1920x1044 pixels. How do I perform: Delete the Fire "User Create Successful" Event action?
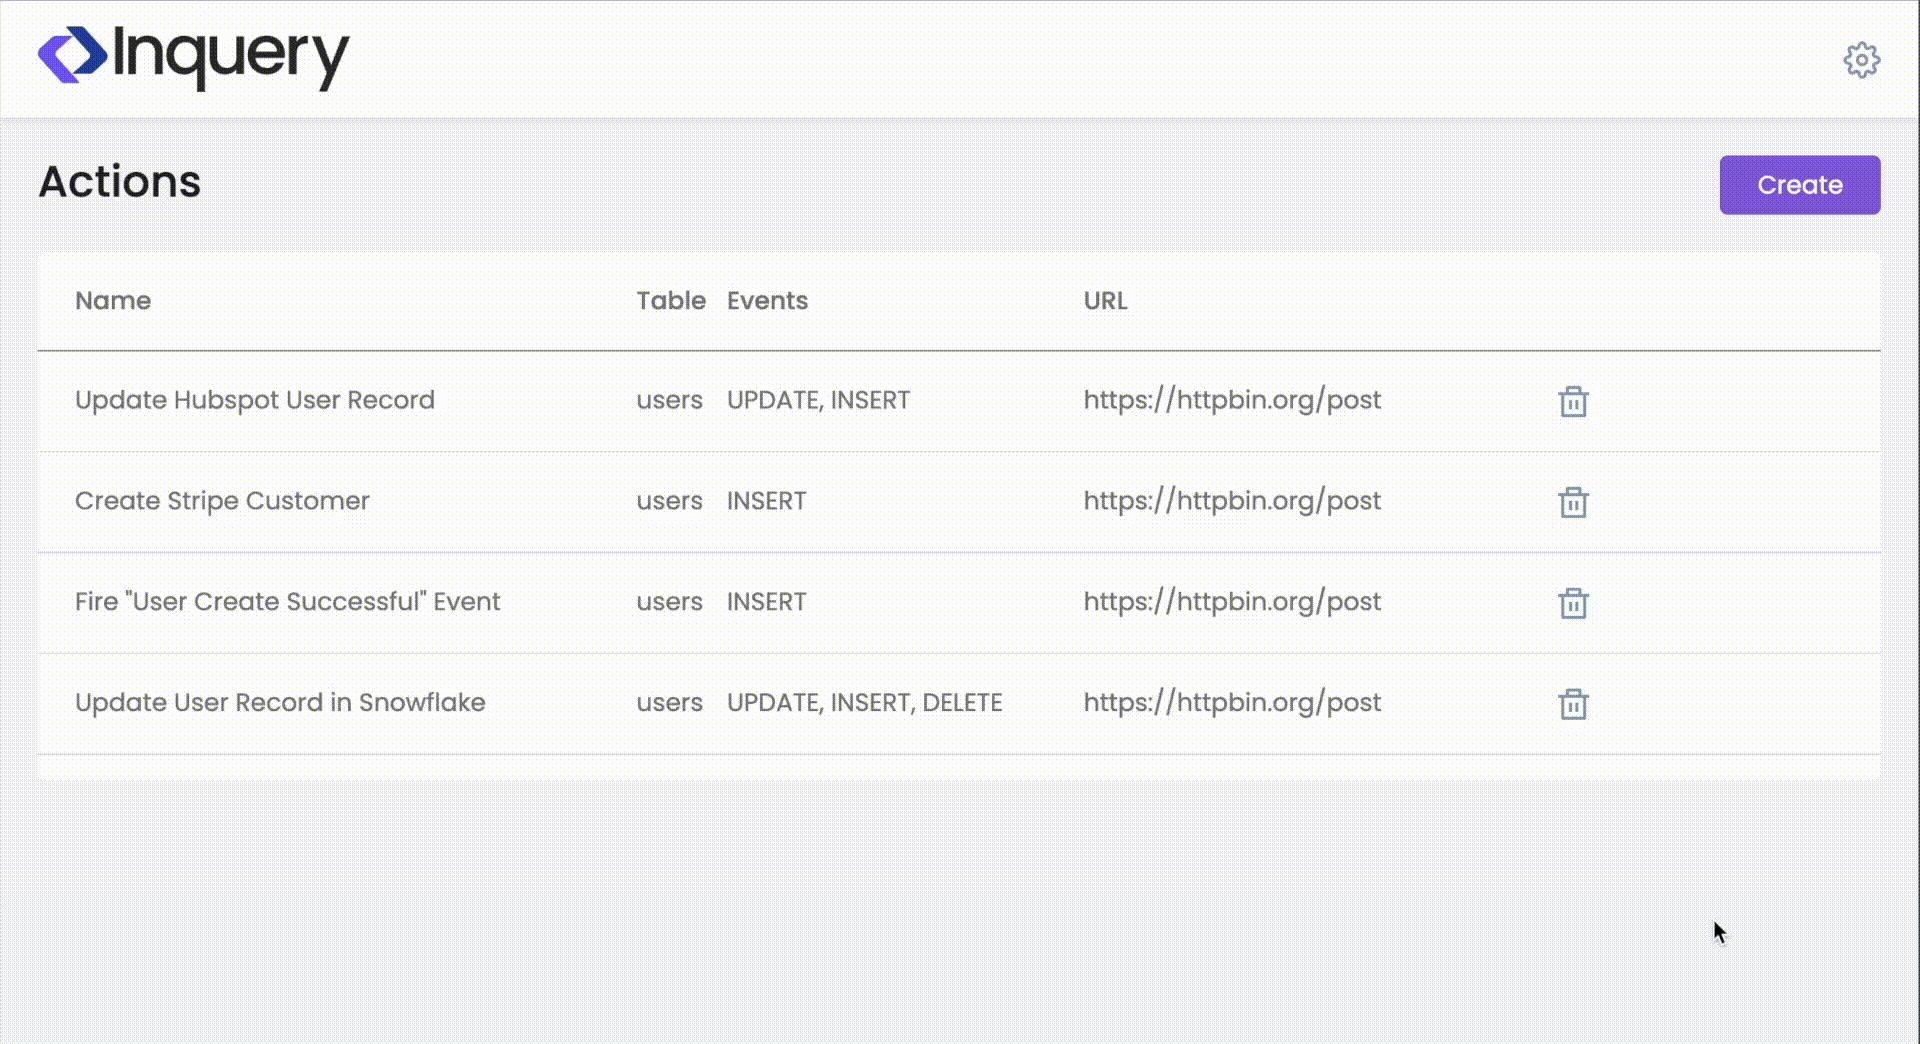coord(1573,603)
